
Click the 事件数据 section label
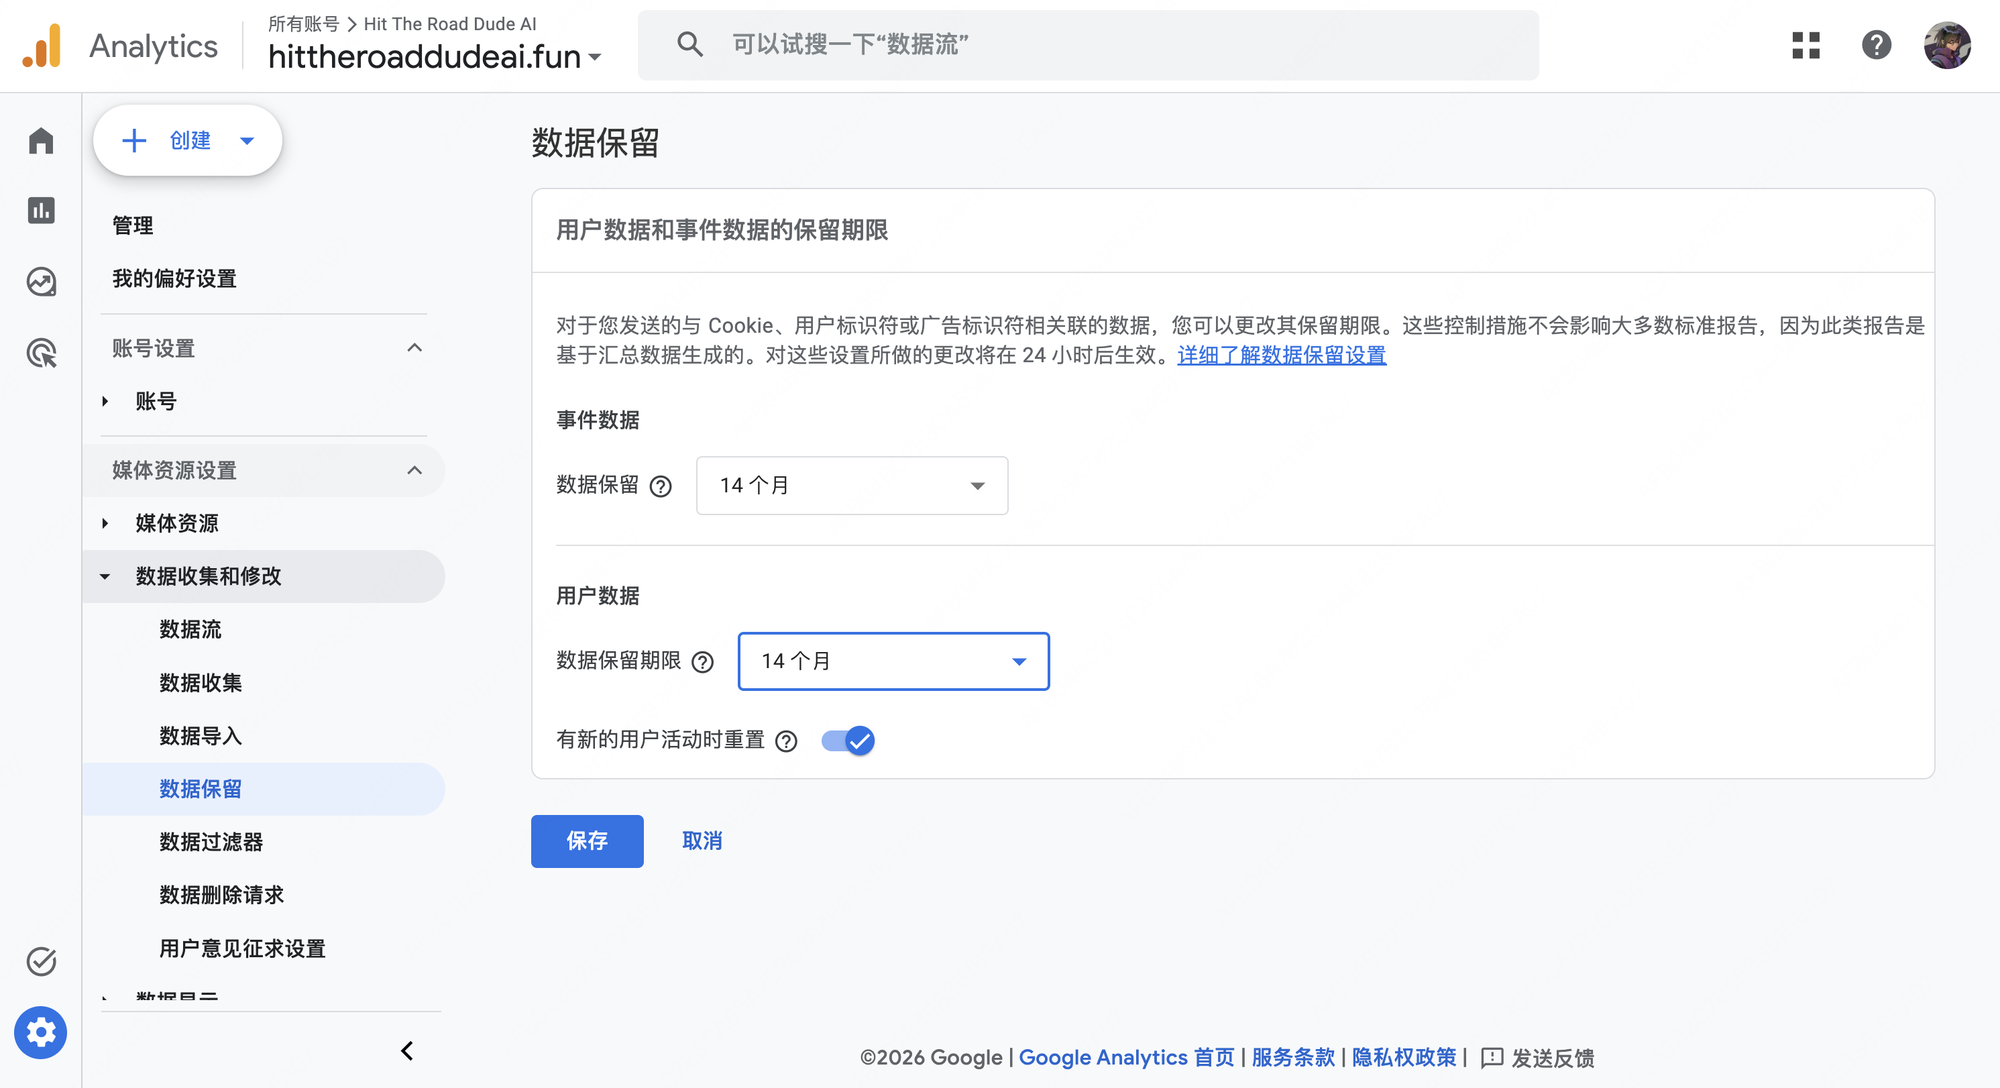(x=598, y=420)
